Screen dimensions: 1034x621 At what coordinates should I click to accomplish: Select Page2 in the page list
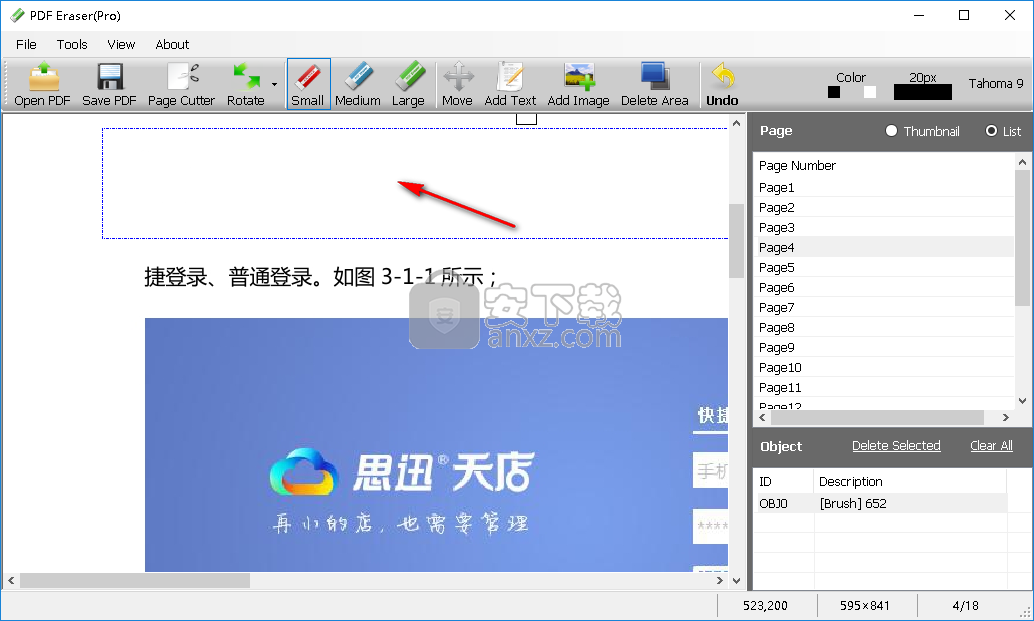(883, 207)
